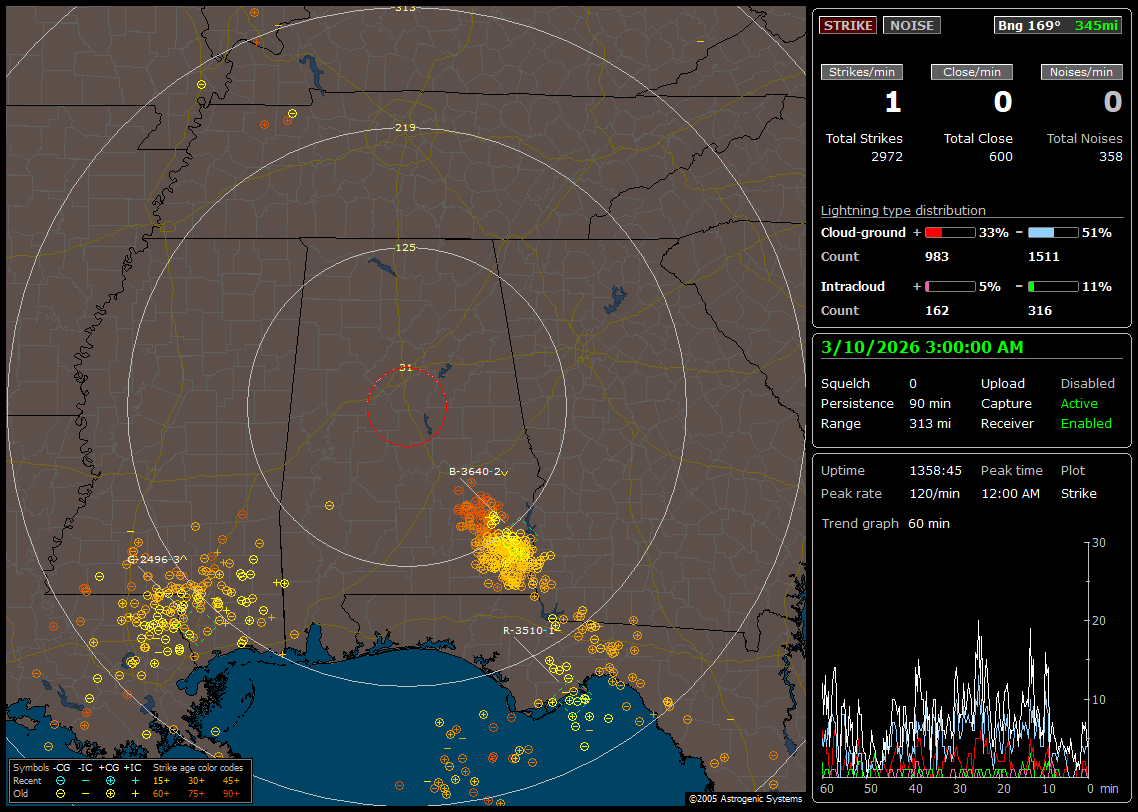Click the G-2496-3 storm cell label
The width and height of the screenshot is (1138, 812).
pos(153,559)
